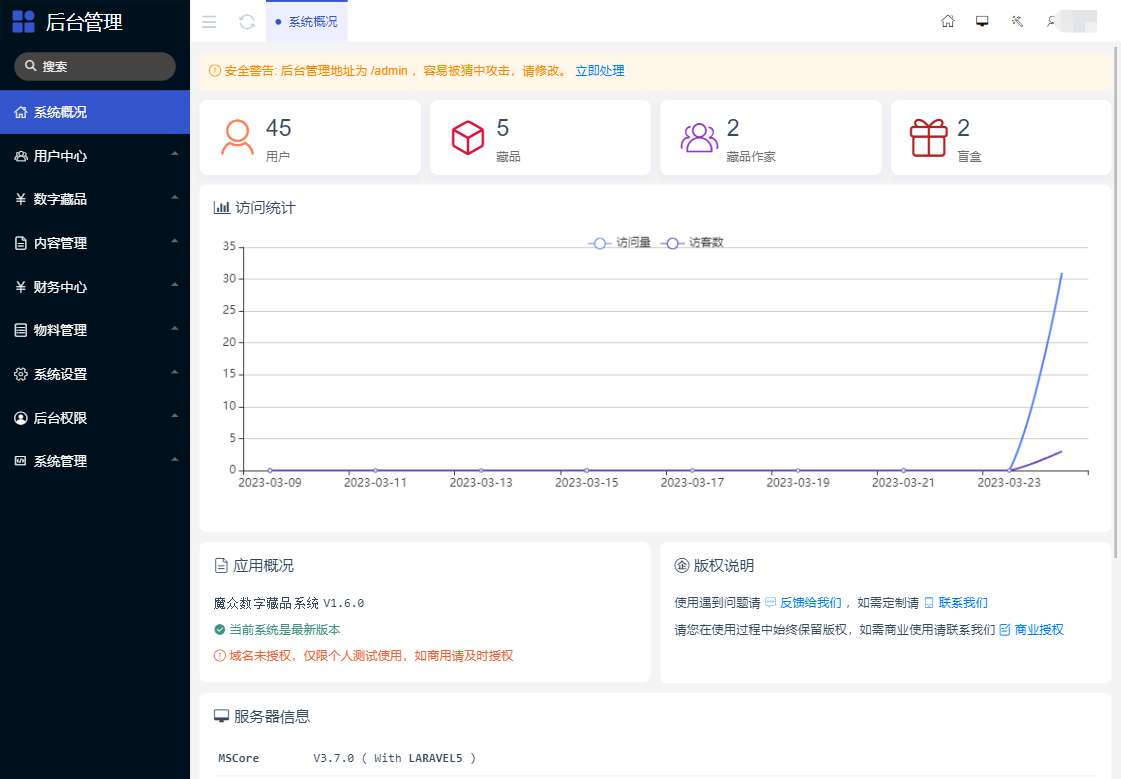1121x779 pixels.
Task: Expand the 物料管理 menu arrow
Action: point(174,328)
